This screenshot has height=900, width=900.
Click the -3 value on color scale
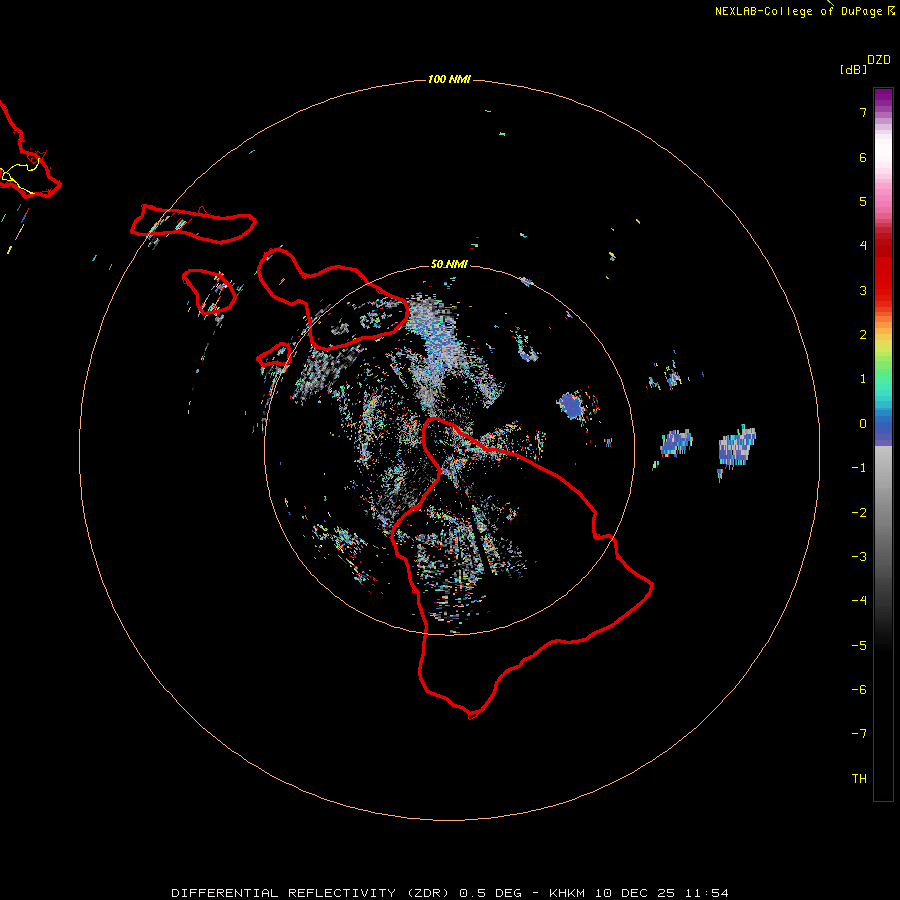click(x=859, y=557)
